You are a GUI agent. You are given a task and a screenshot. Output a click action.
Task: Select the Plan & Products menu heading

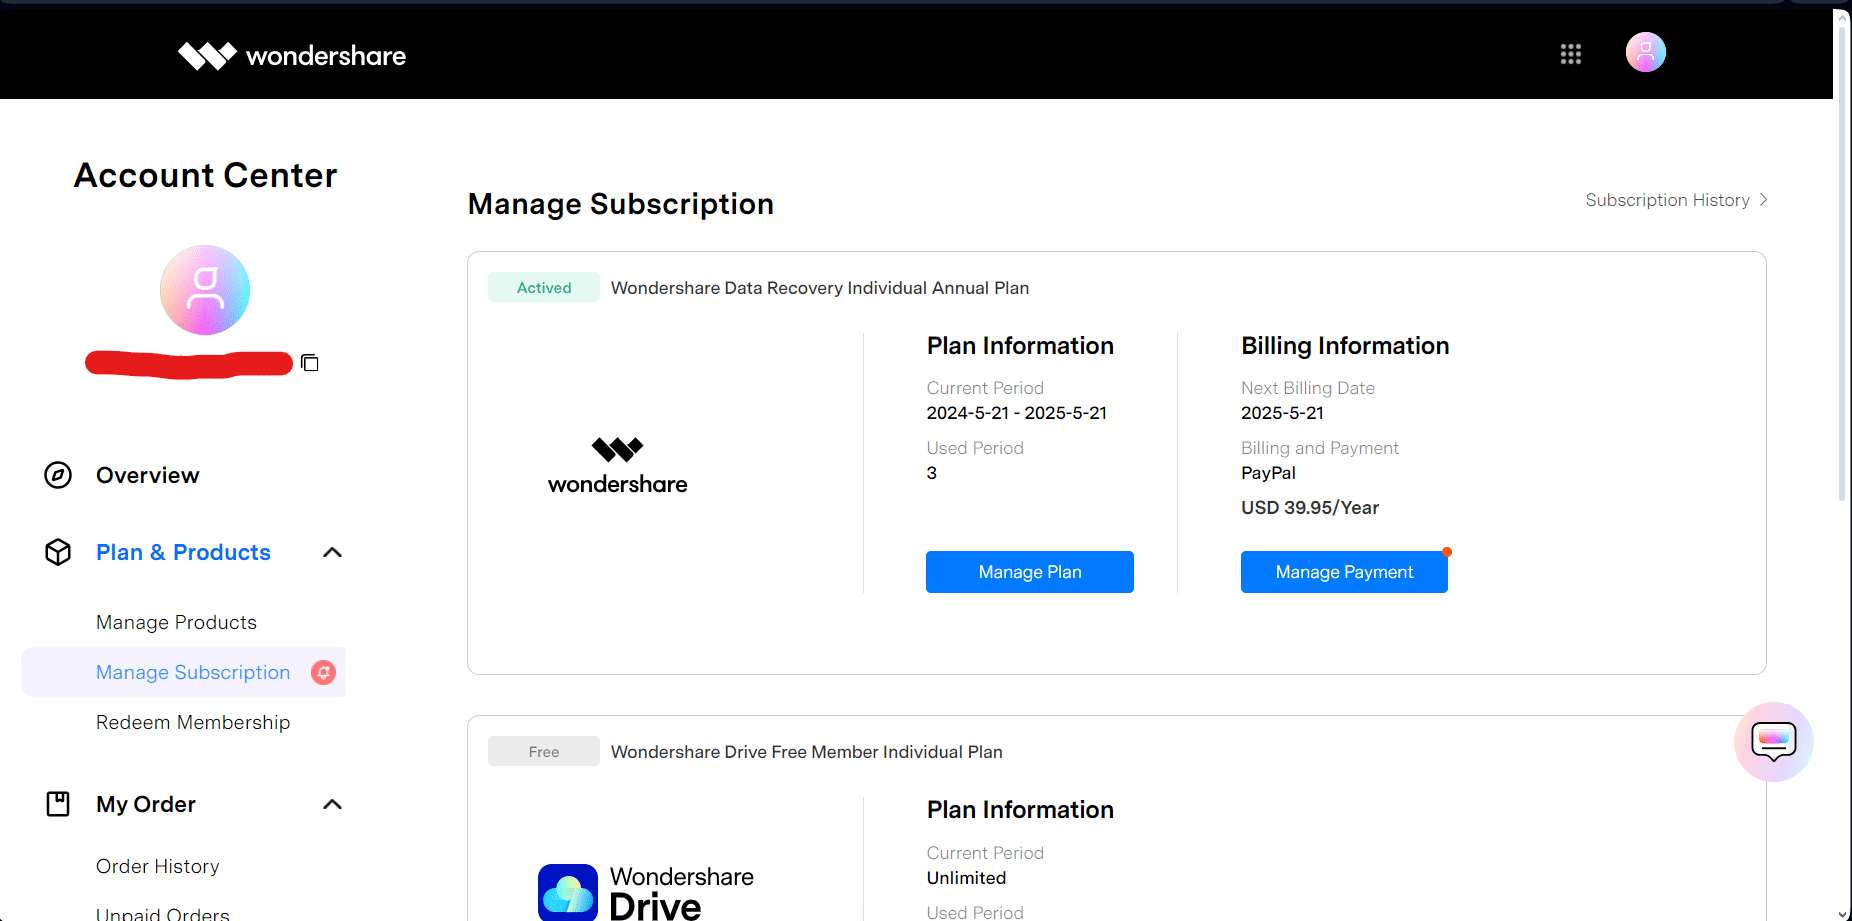(x=183, y=552)
